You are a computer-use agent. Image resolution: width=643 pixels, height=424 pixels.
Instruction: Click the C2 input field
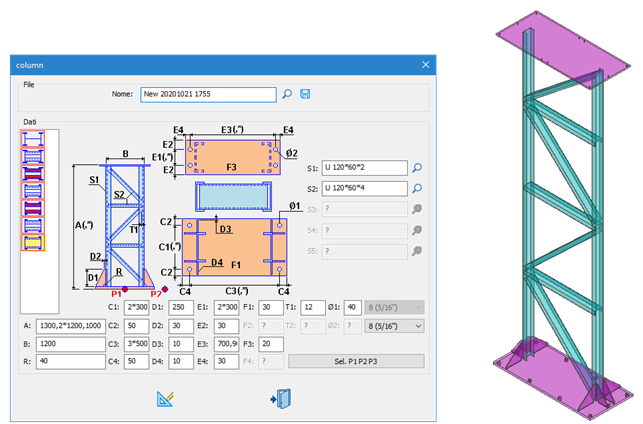pyautogui.click(x=136, y=326)
